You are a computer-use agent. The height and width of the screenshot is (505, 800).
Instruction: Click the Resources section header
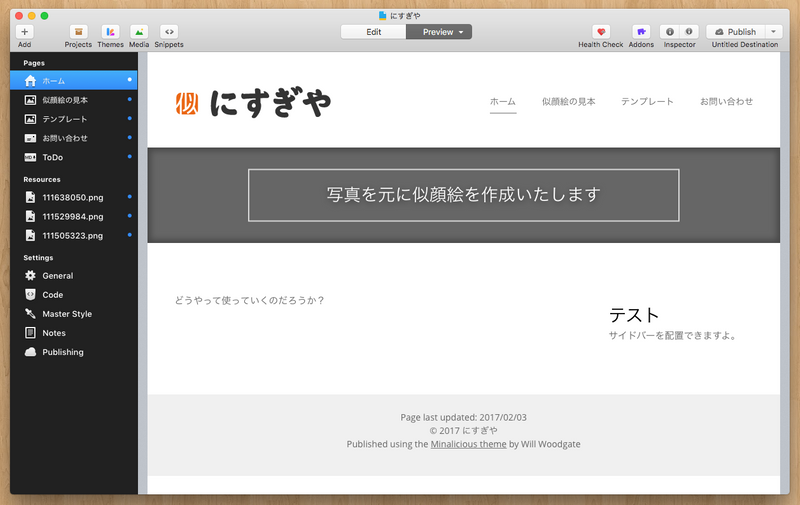pos(42,180)
